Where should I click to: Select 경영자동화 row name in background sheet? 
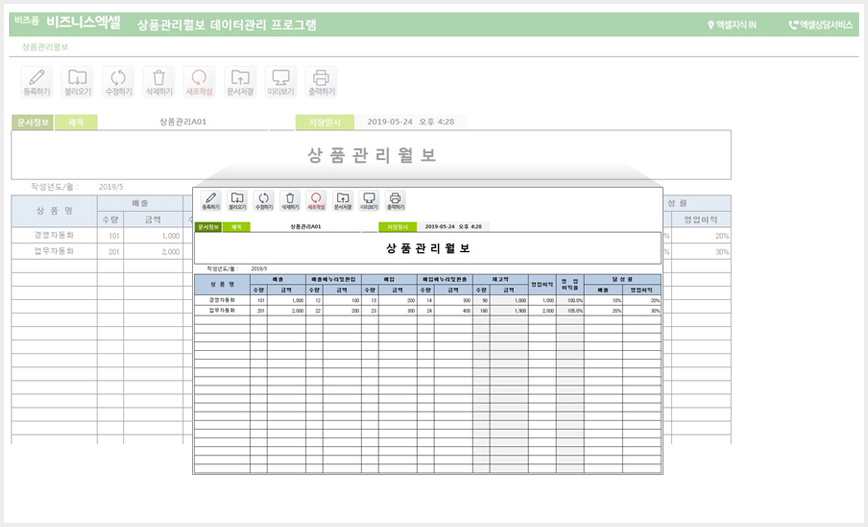click(54, 235)
